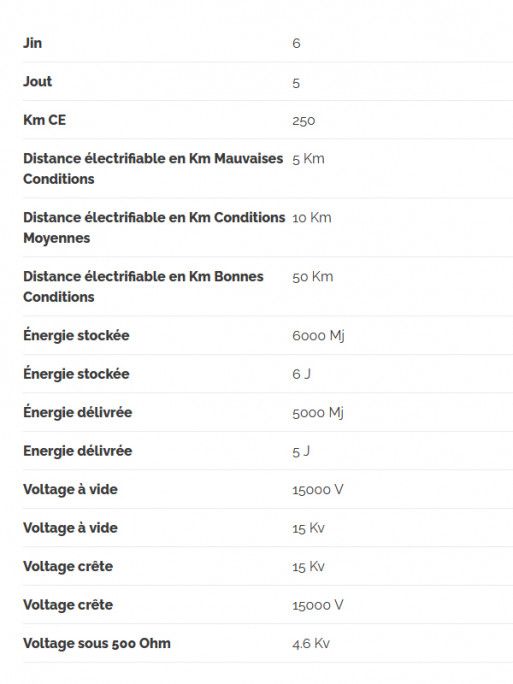Click the Km CE label
The image size is (513, 684).
click(x=44, y=120)
